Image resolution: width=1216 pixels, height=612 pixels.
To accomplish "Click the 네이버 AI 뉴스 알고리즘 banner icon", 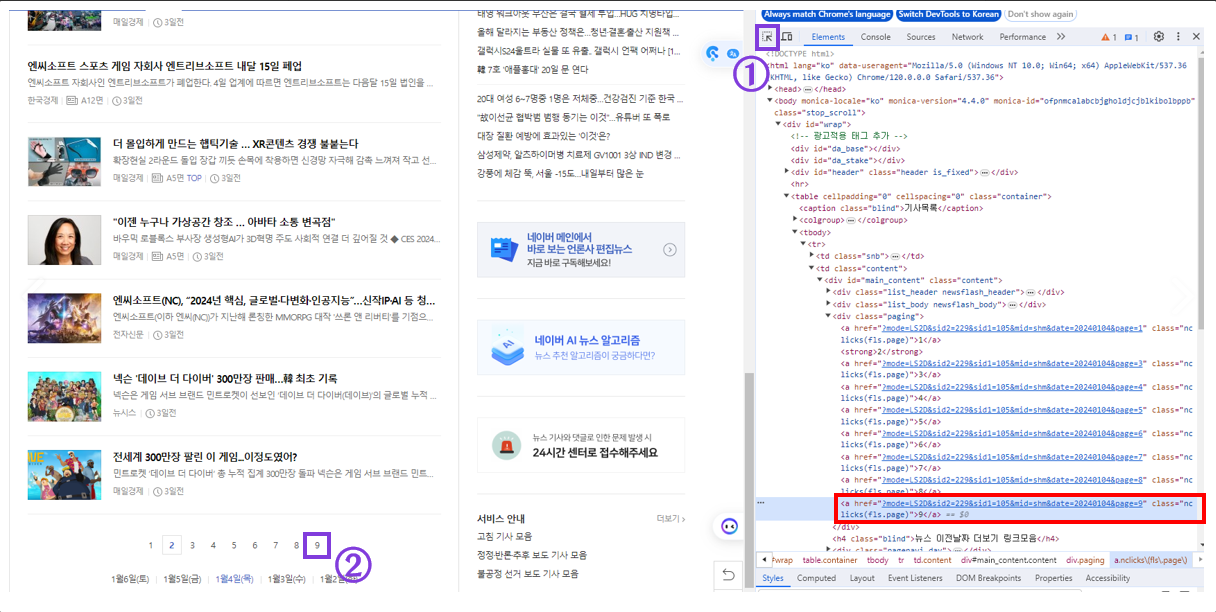I will [x=508, y=347].
